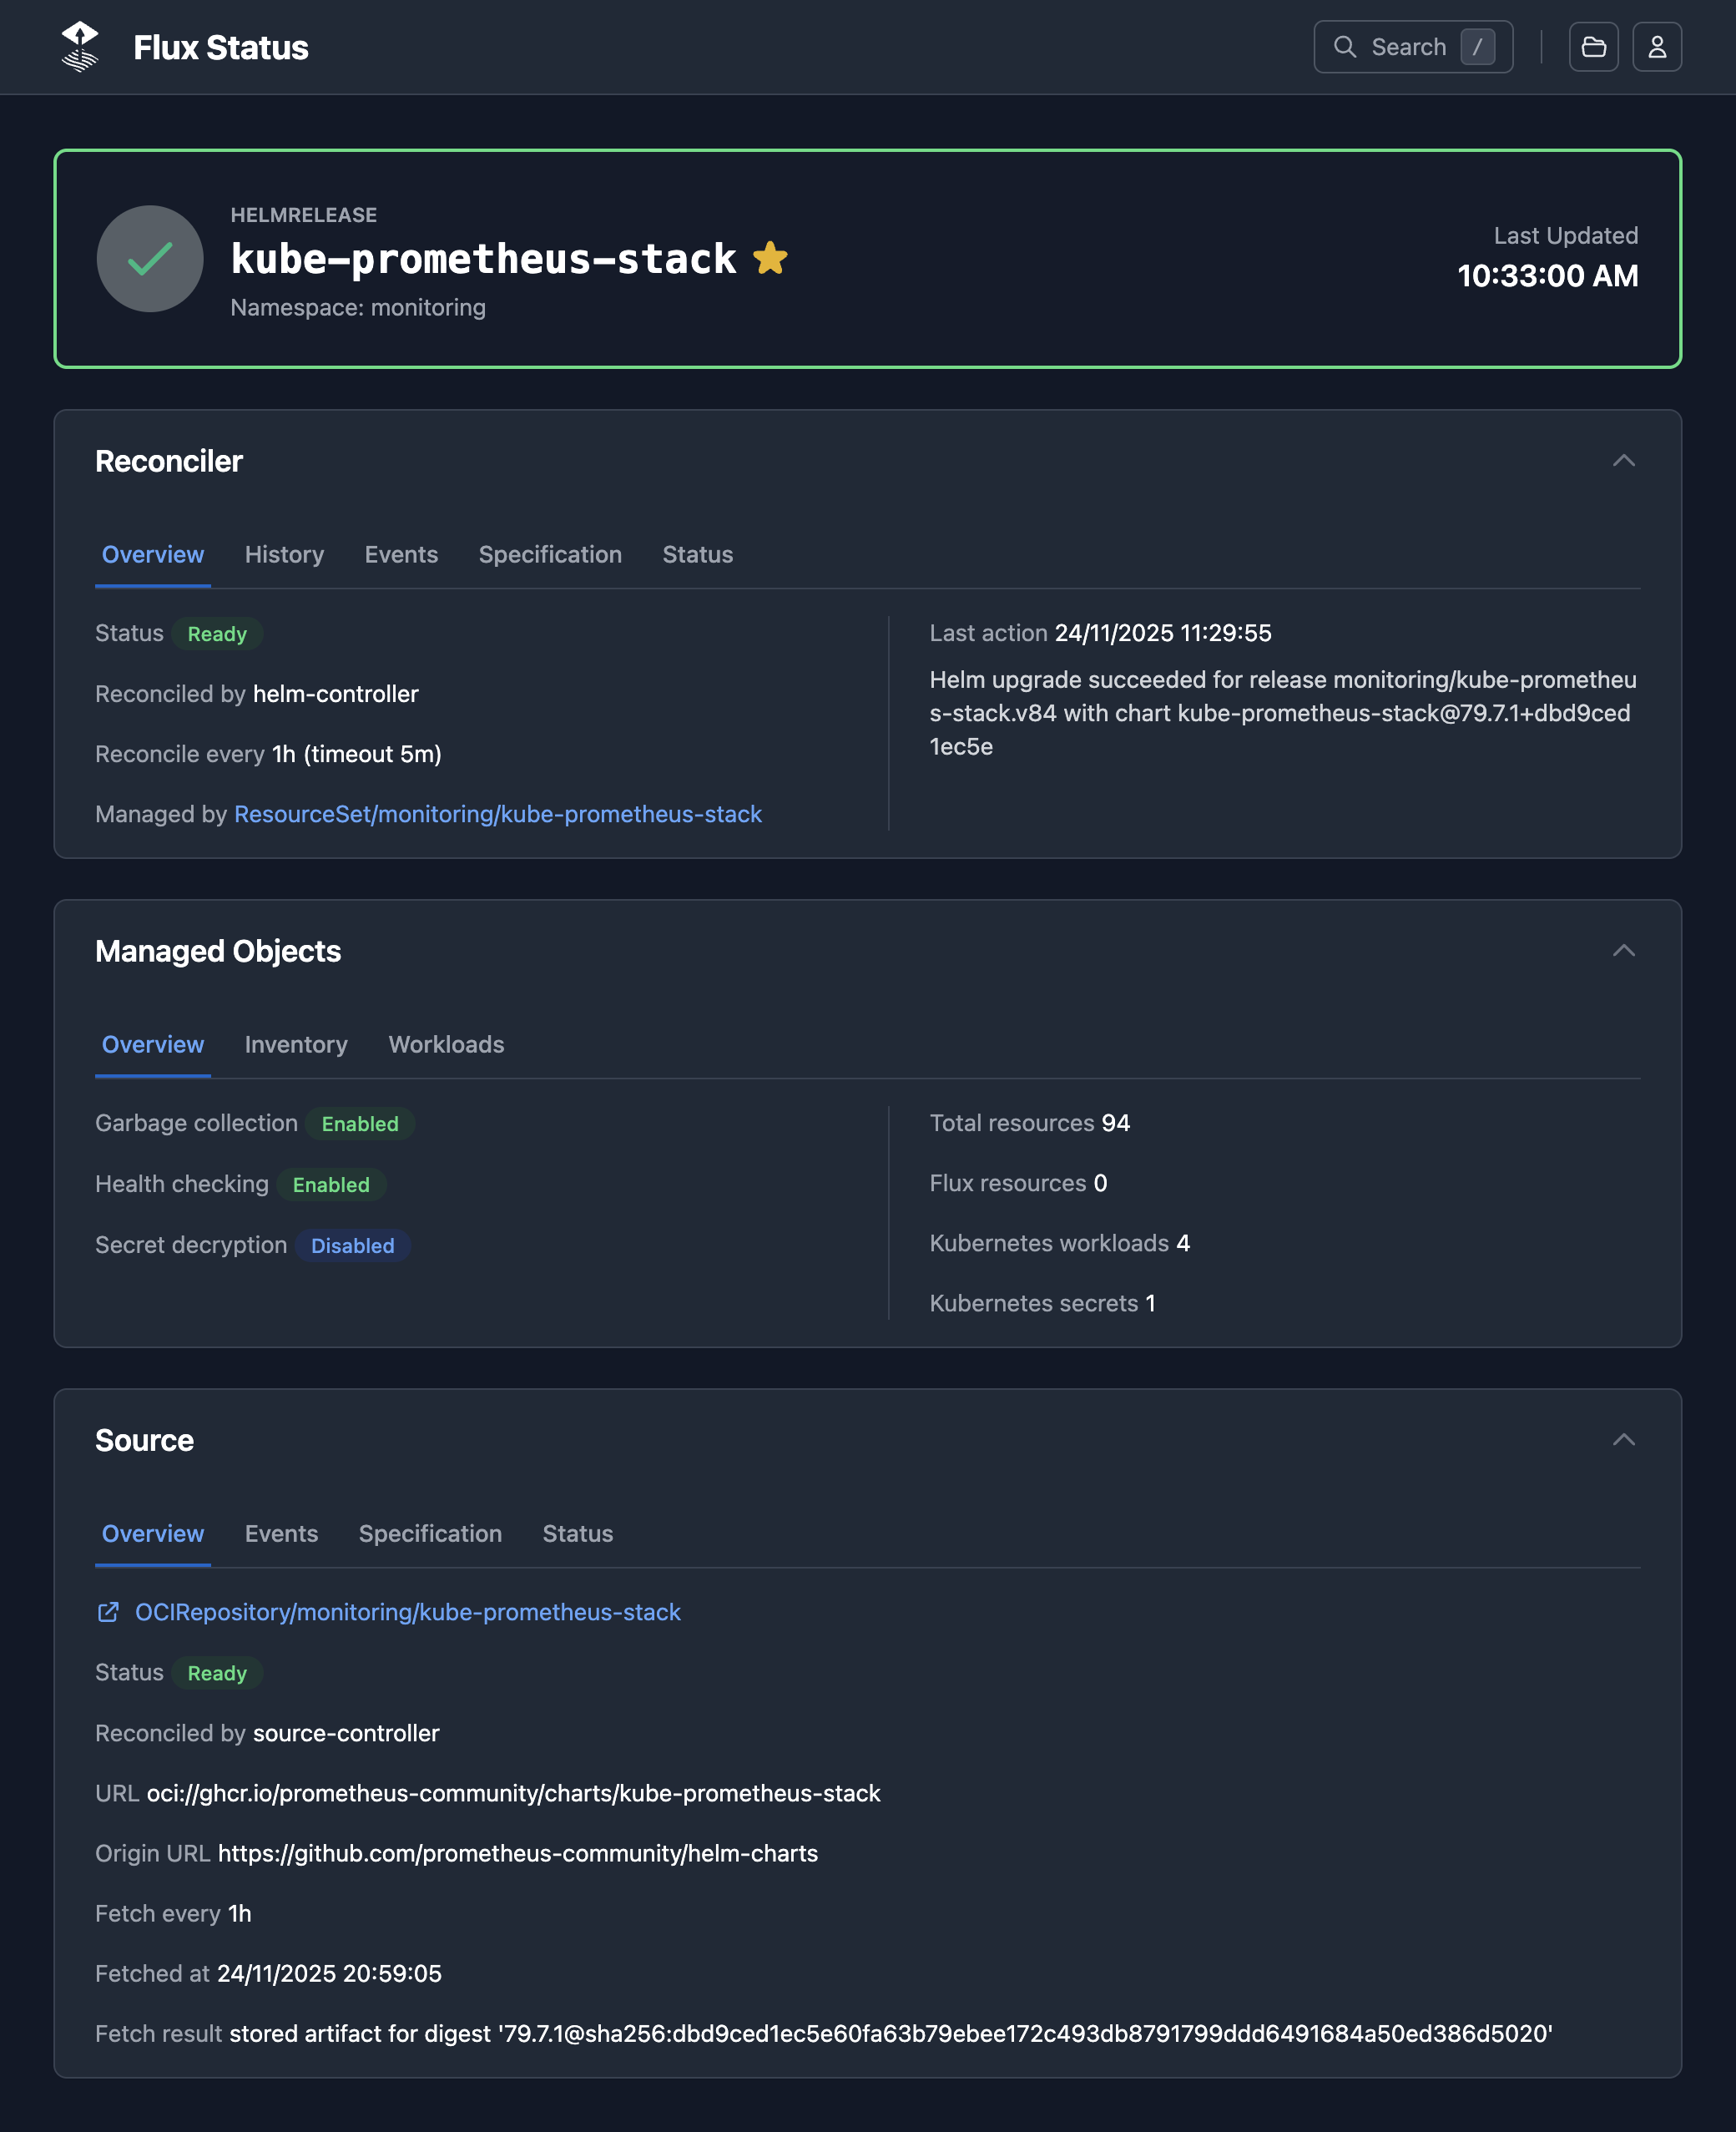Toggle Health checking Enabled badge

pos(332,1185)
